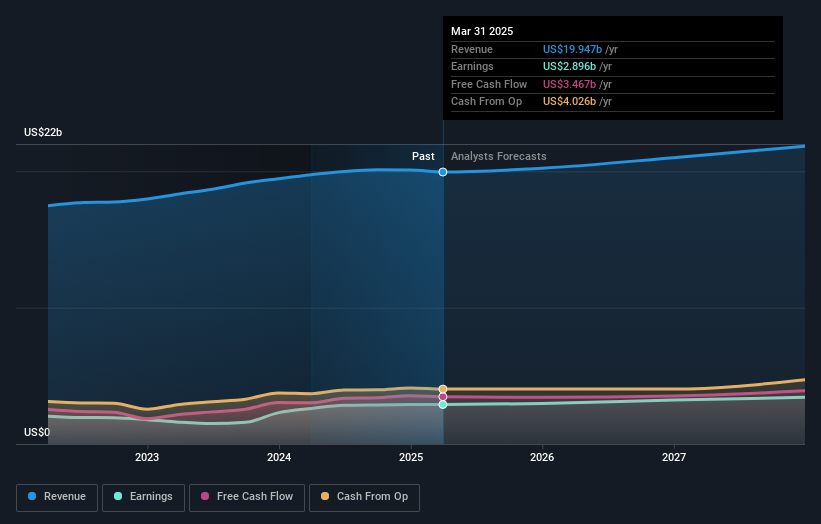The width and height of the screenshot is (821, 524).
Task: Click the teal Earnings data point marker
Action: coord(443,405)
